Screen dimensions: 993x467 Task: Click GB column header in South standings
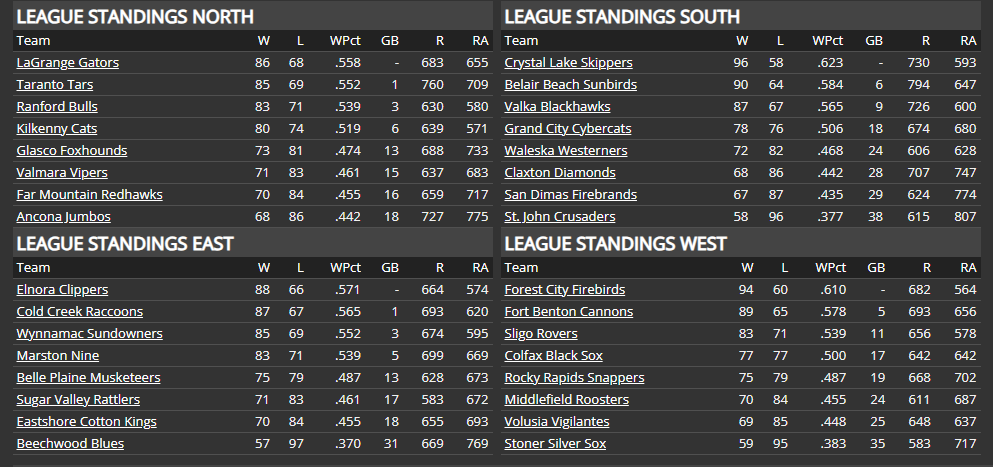pyautogui.click(x=873, y=41)
